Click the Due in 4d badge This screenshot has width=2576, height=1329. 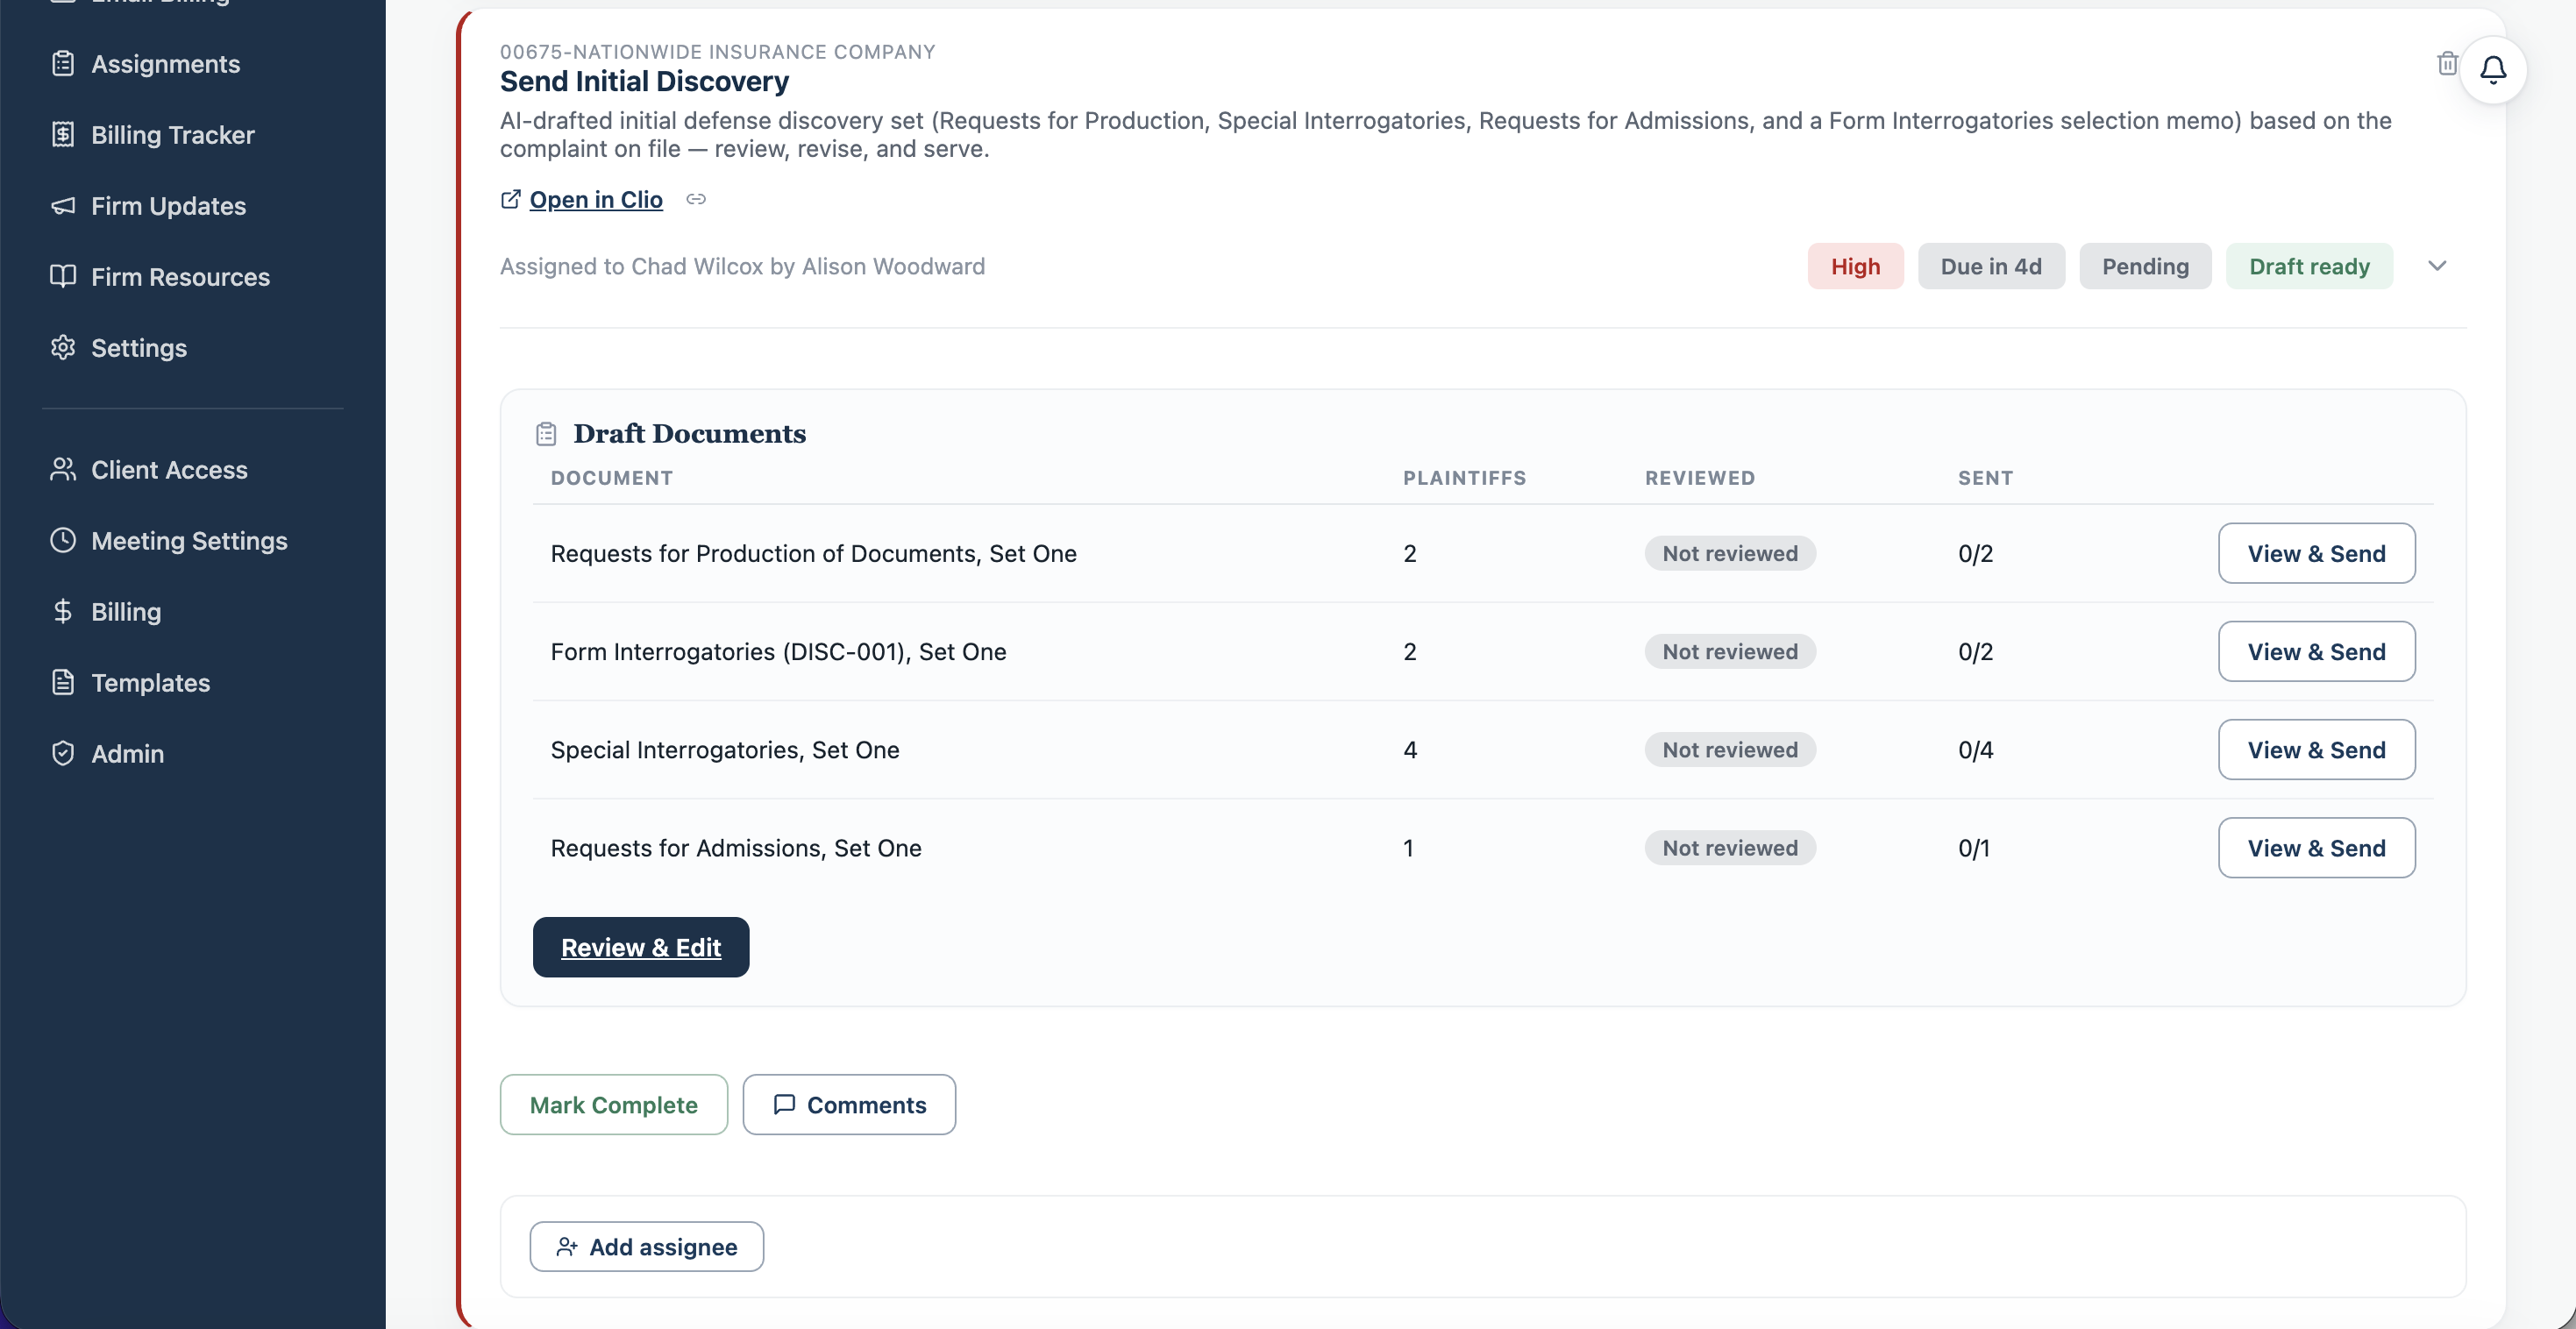coord(1991,266)
